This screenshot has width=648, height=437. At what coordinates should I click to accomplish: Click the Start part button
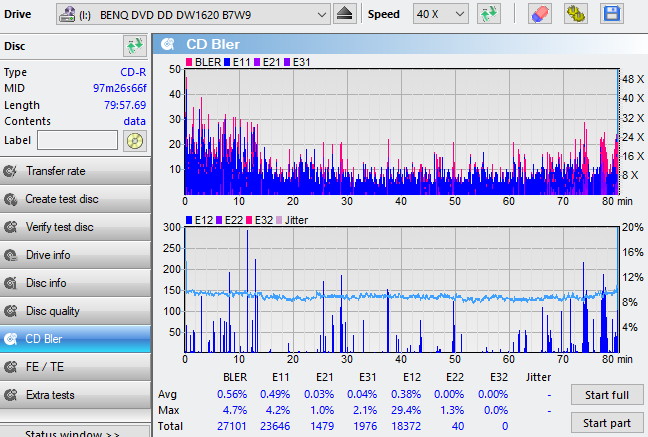(x=607, y=423)
